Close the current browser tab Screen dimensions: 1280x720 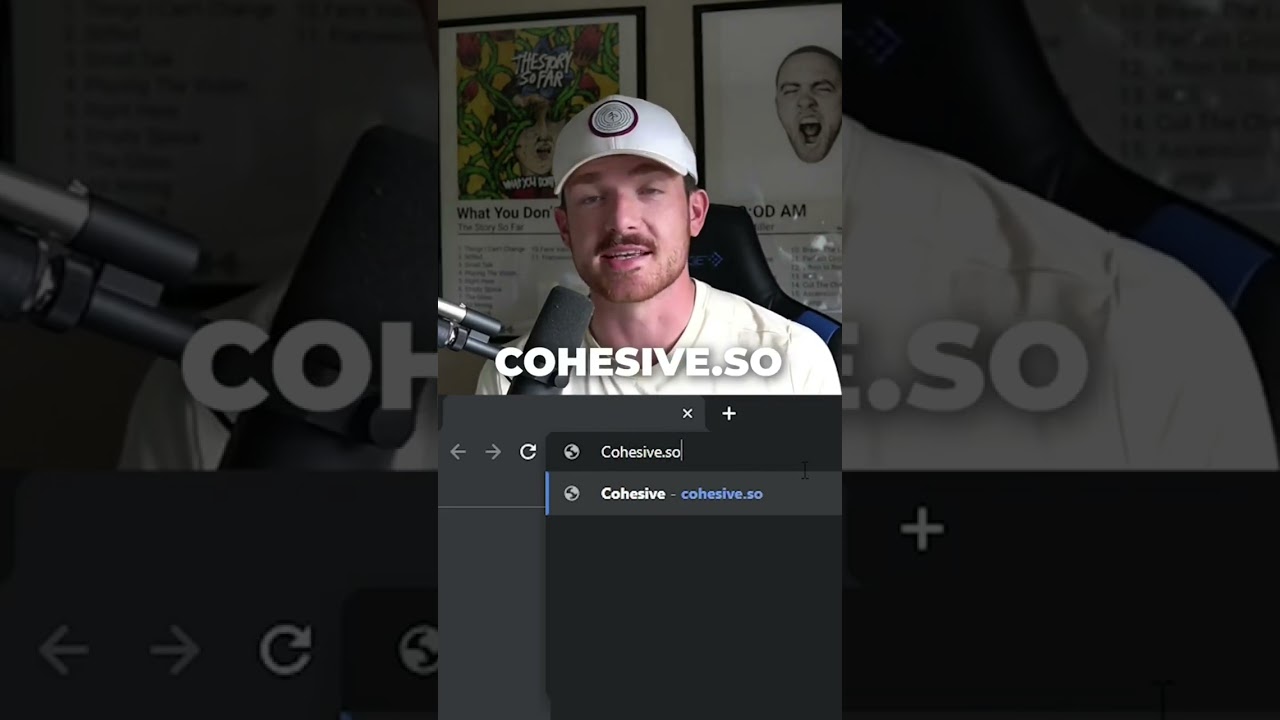[687, 413]
